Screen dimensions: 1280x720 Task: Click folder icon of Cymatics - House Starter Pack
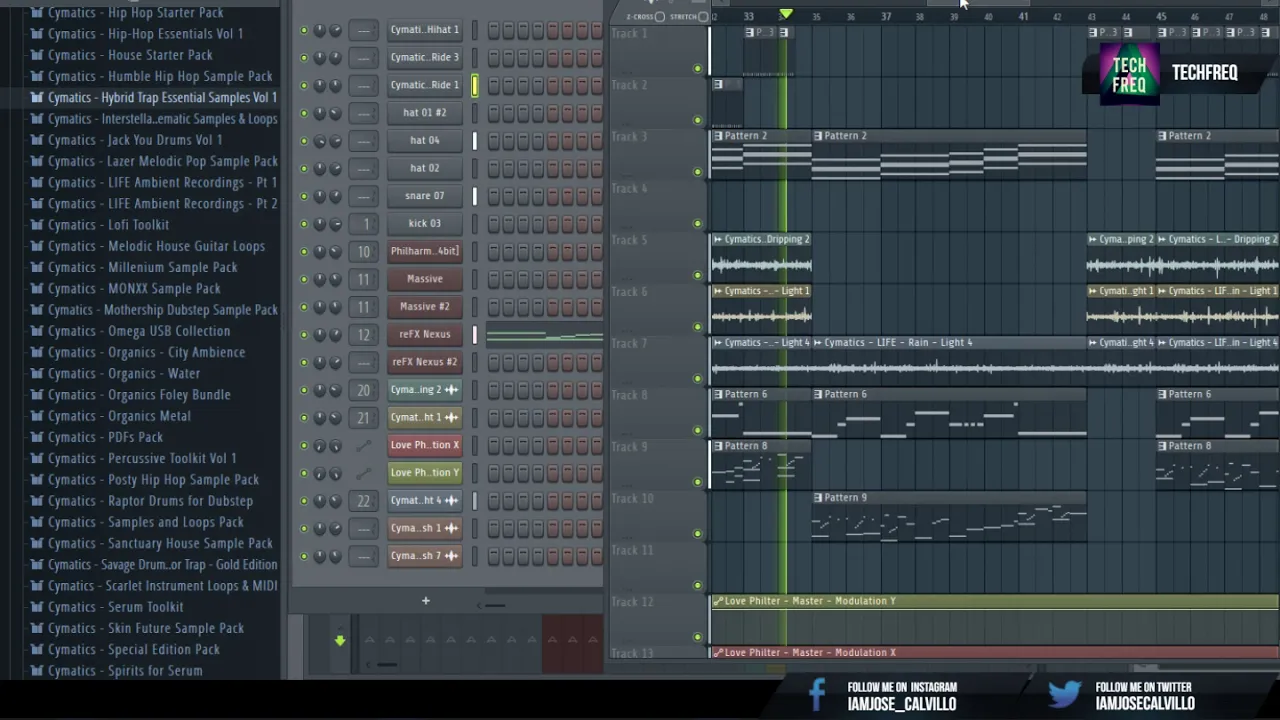coord(37,55)
